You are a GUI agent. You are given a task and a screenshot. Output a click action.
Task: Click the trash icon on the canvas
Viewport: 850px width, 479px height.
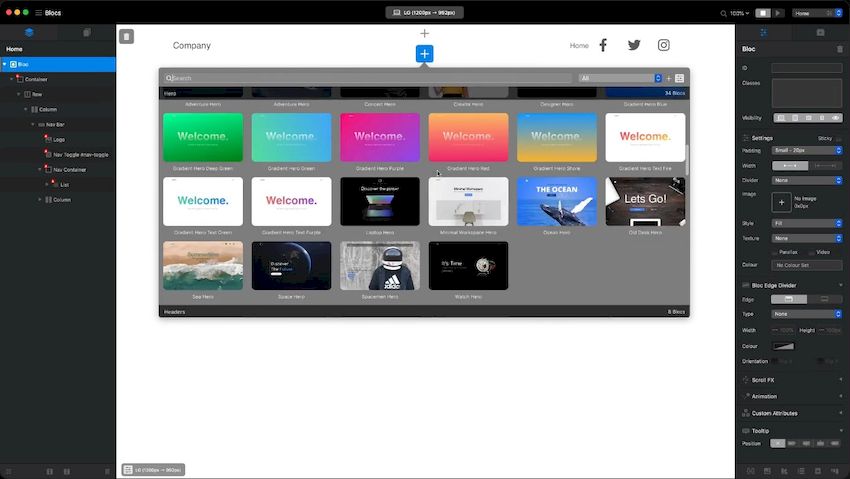pyautogui.click(x=126, y=36)
